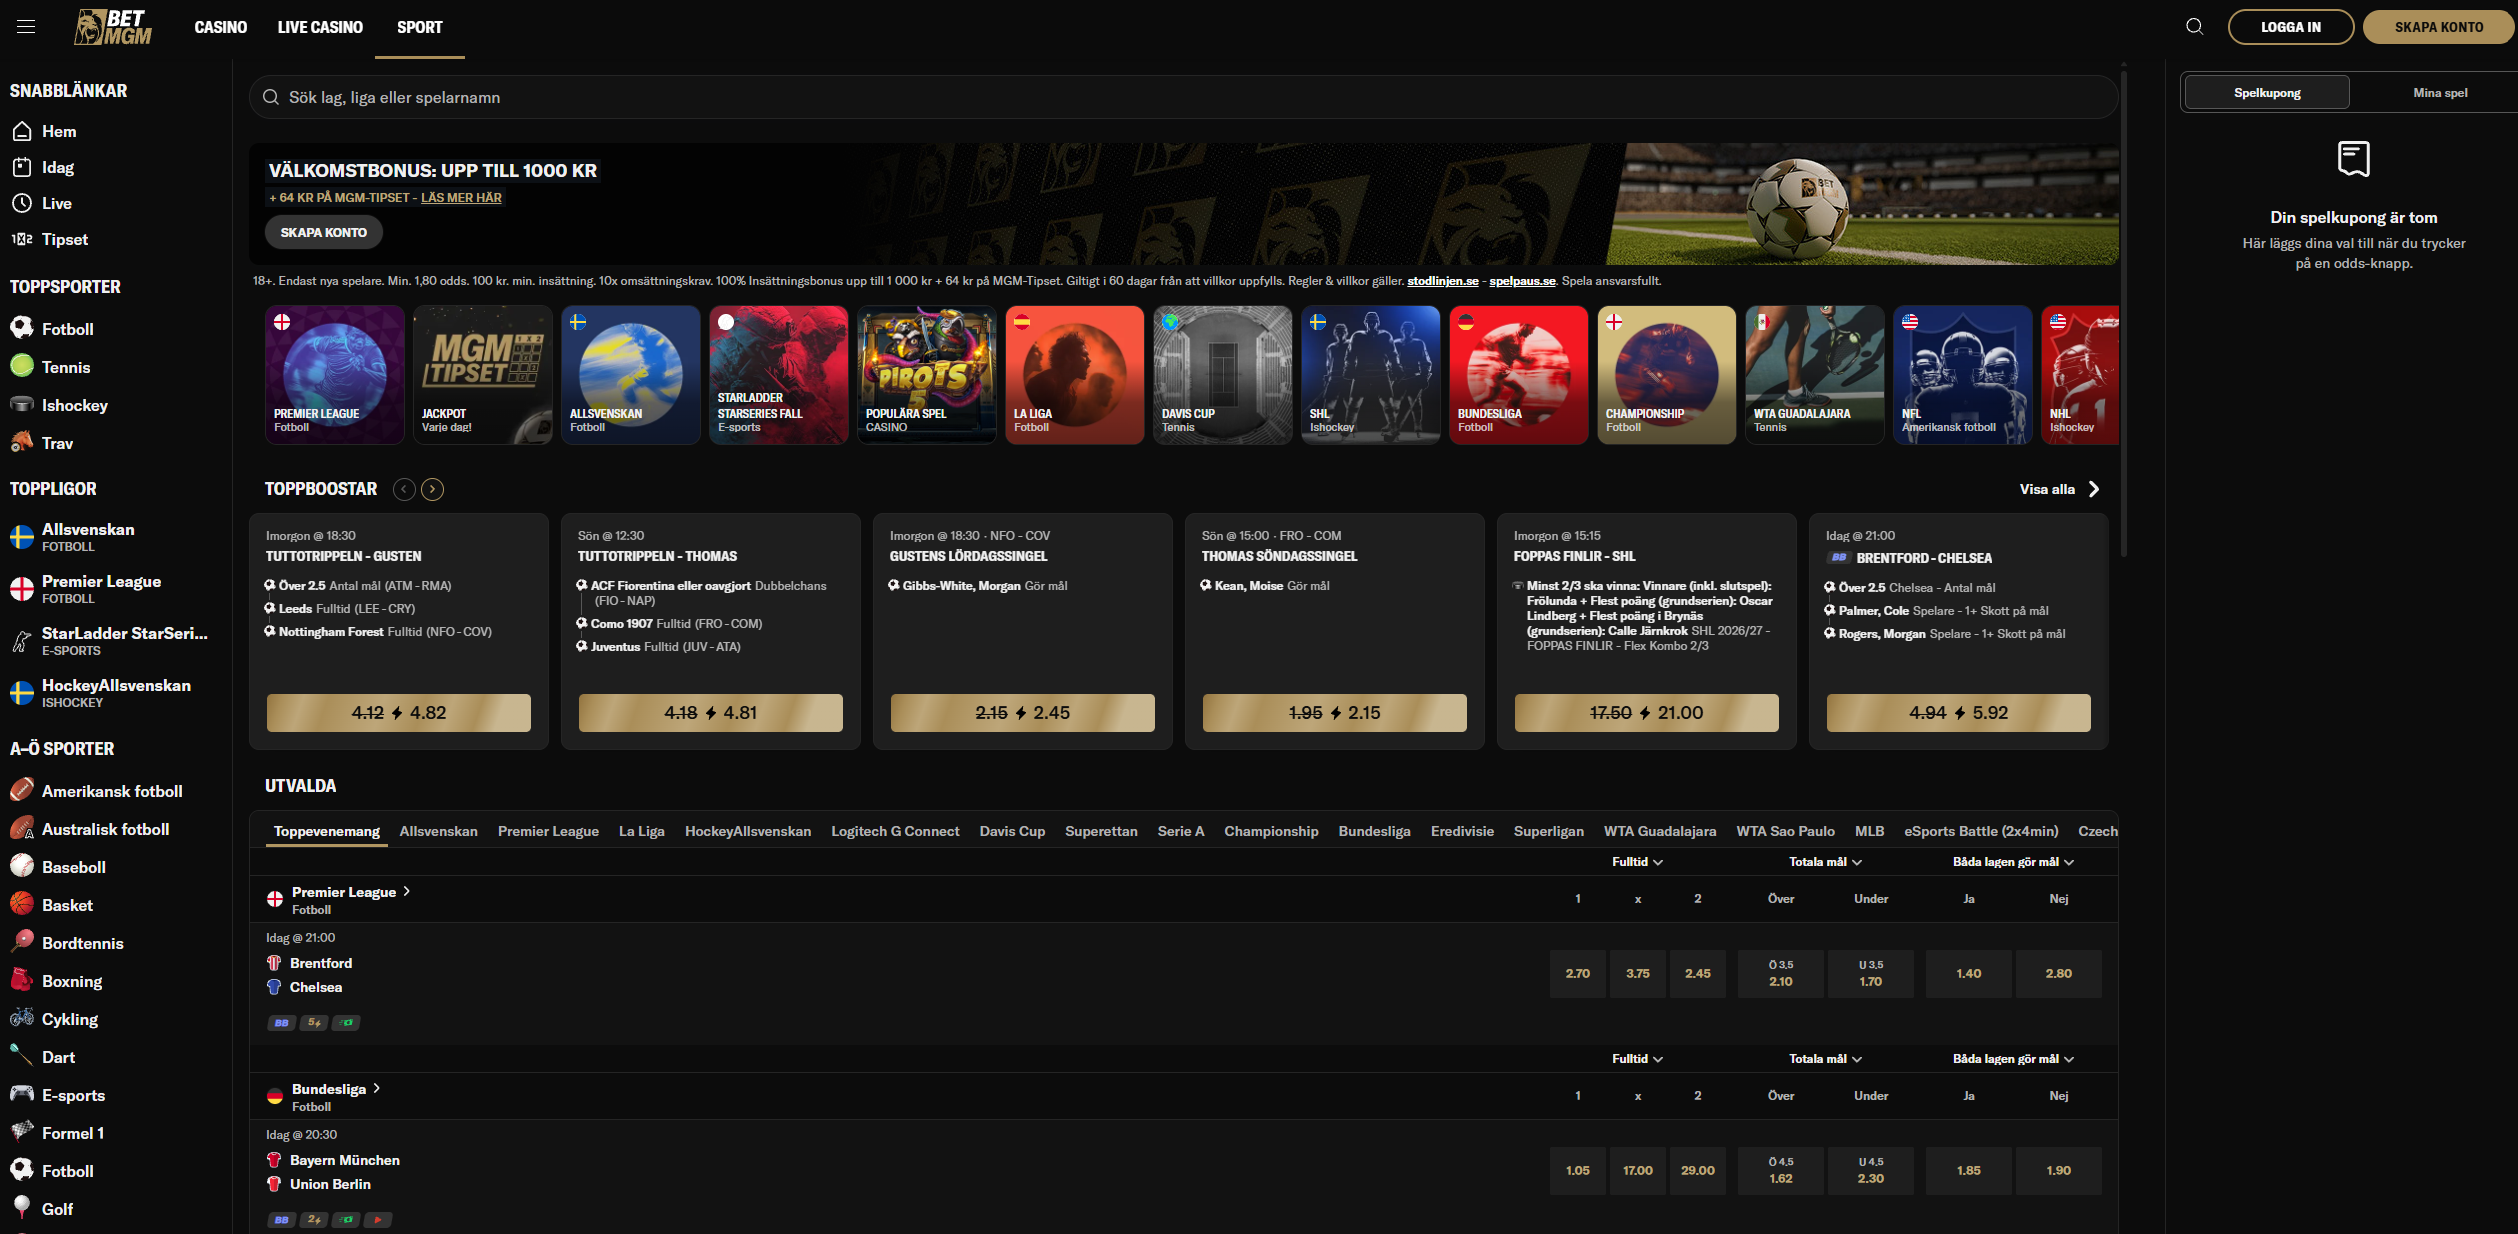Image resolution: width=2518 pixels, height=1234 pixels.
Task: Open La Liga Fotboll thumbnail
Action: (x=1074, y=375)
